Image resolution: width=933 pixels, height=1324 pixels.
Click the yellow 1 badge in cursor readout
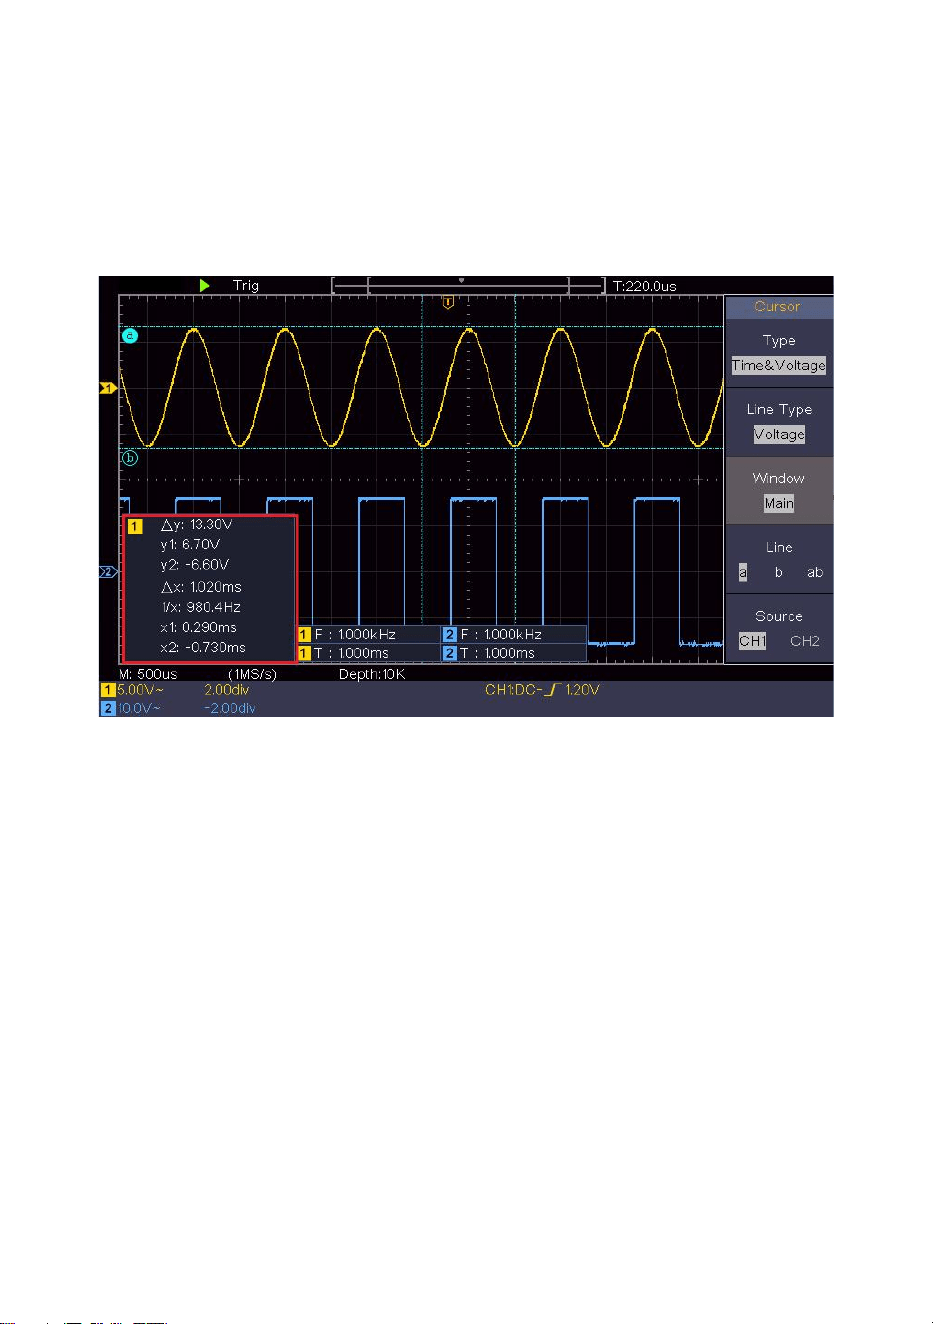point(135,525)
